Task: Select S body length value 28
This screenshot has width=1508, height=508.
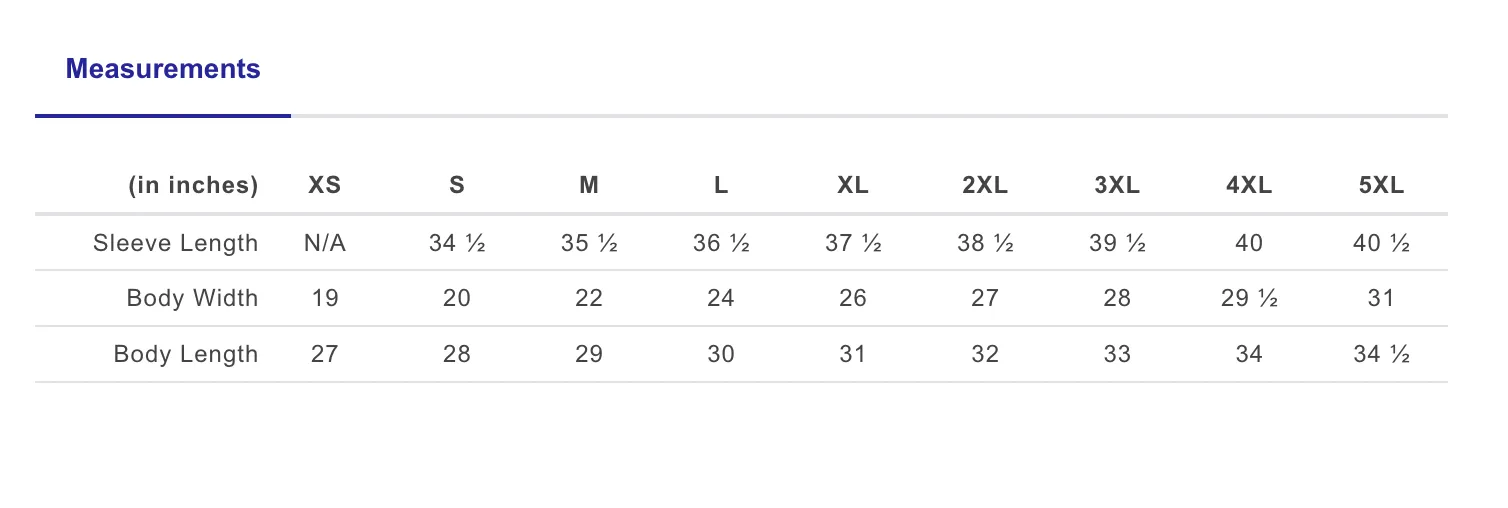Action: (x=457, y=354)
